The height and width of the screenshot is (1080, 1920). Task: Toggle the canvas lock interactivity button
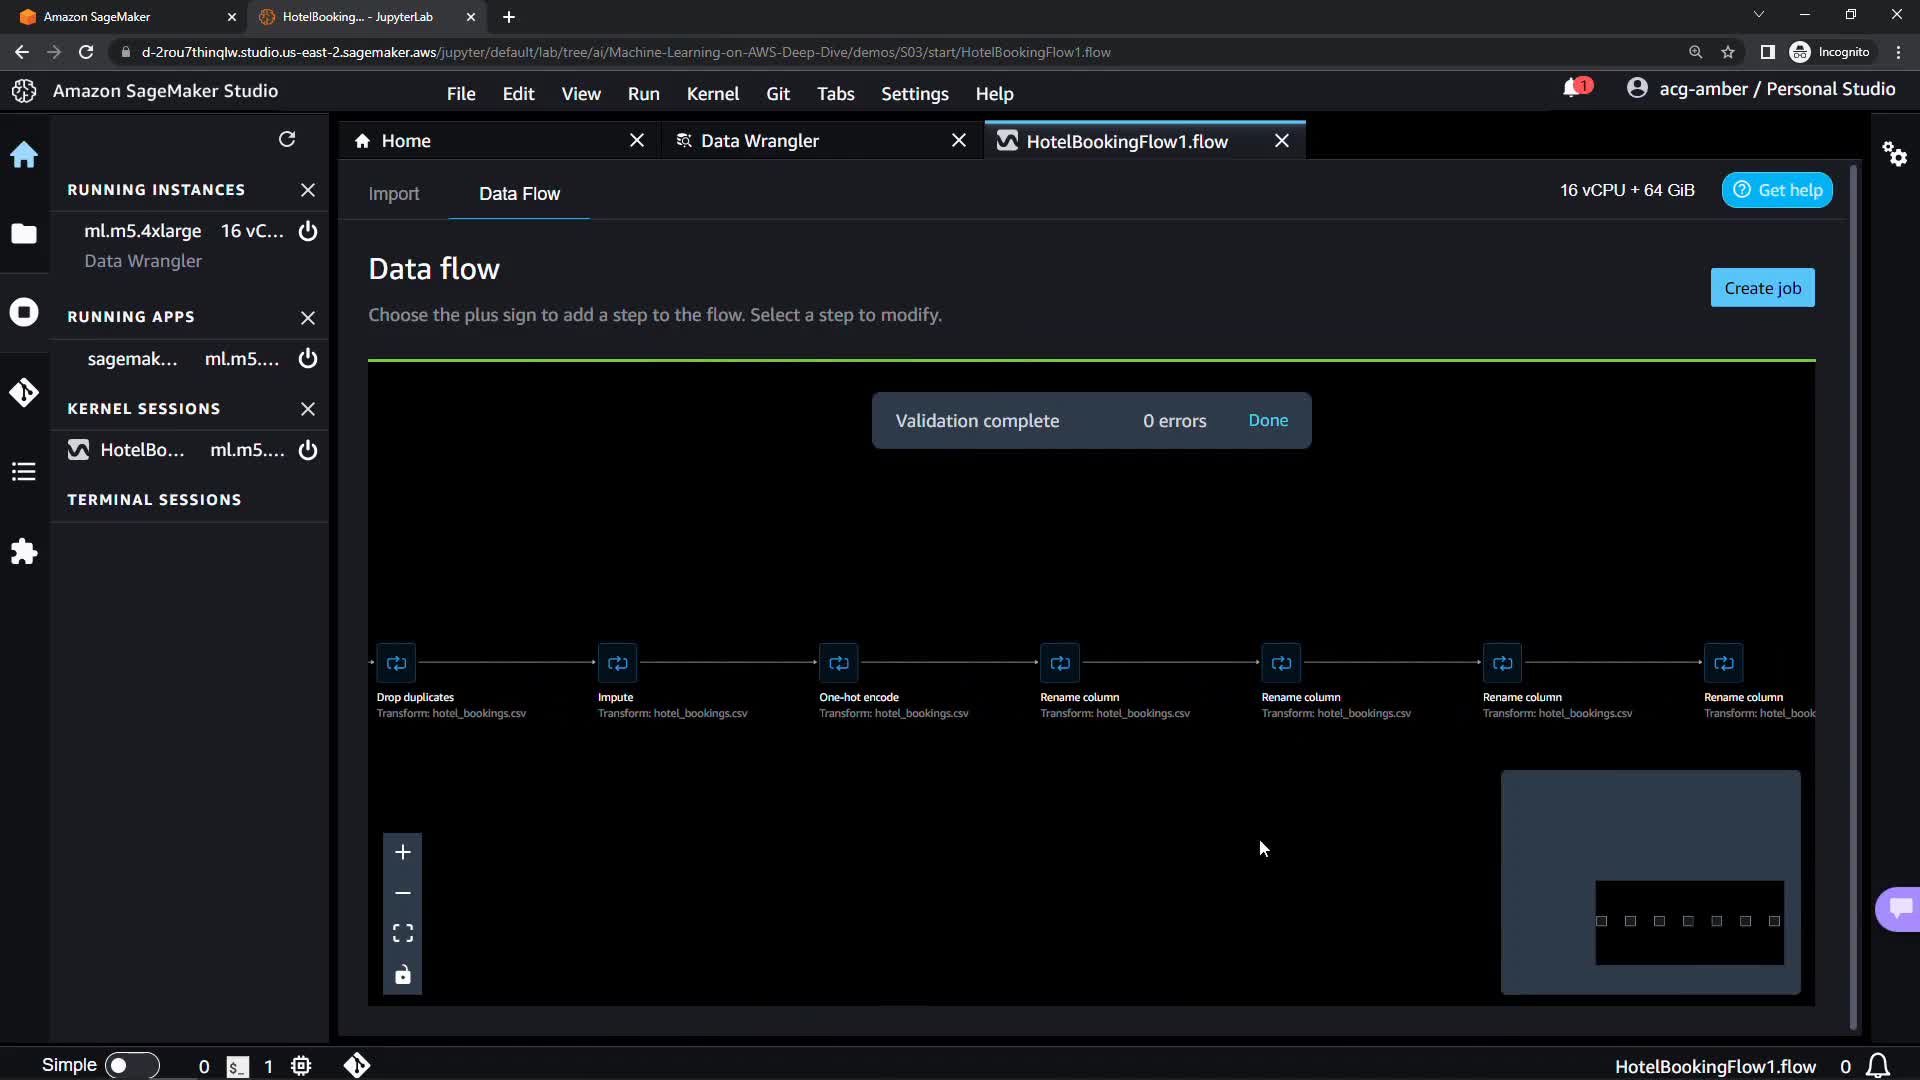tap(403, 975)
